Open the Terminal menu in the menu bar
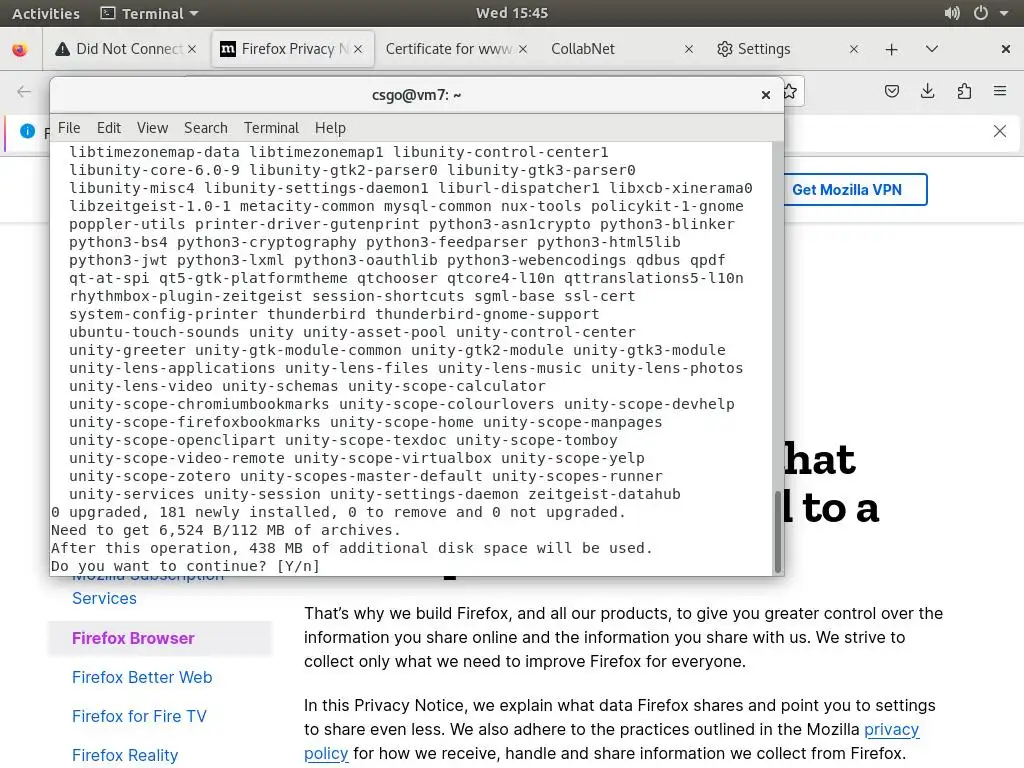This screenshot has width=1024, height=768. 271,128
